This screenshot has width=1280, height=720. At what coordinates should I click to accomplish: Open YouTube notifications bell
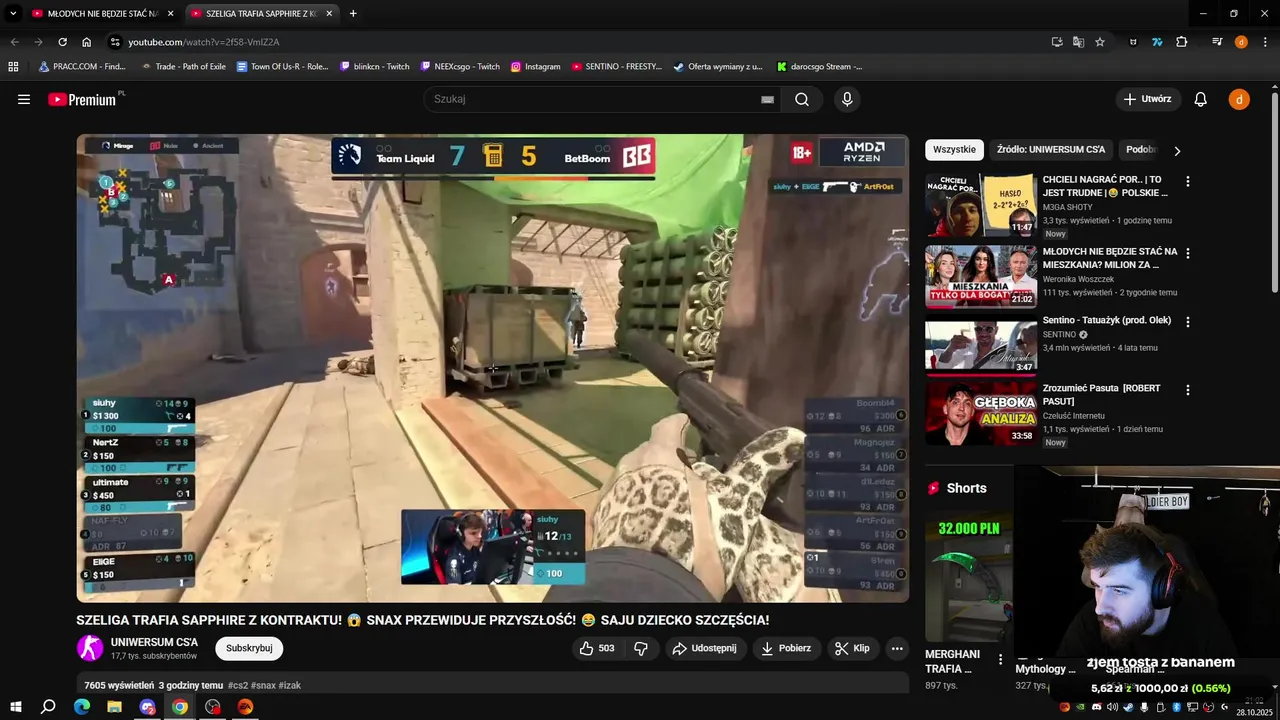pos(1201,99)
